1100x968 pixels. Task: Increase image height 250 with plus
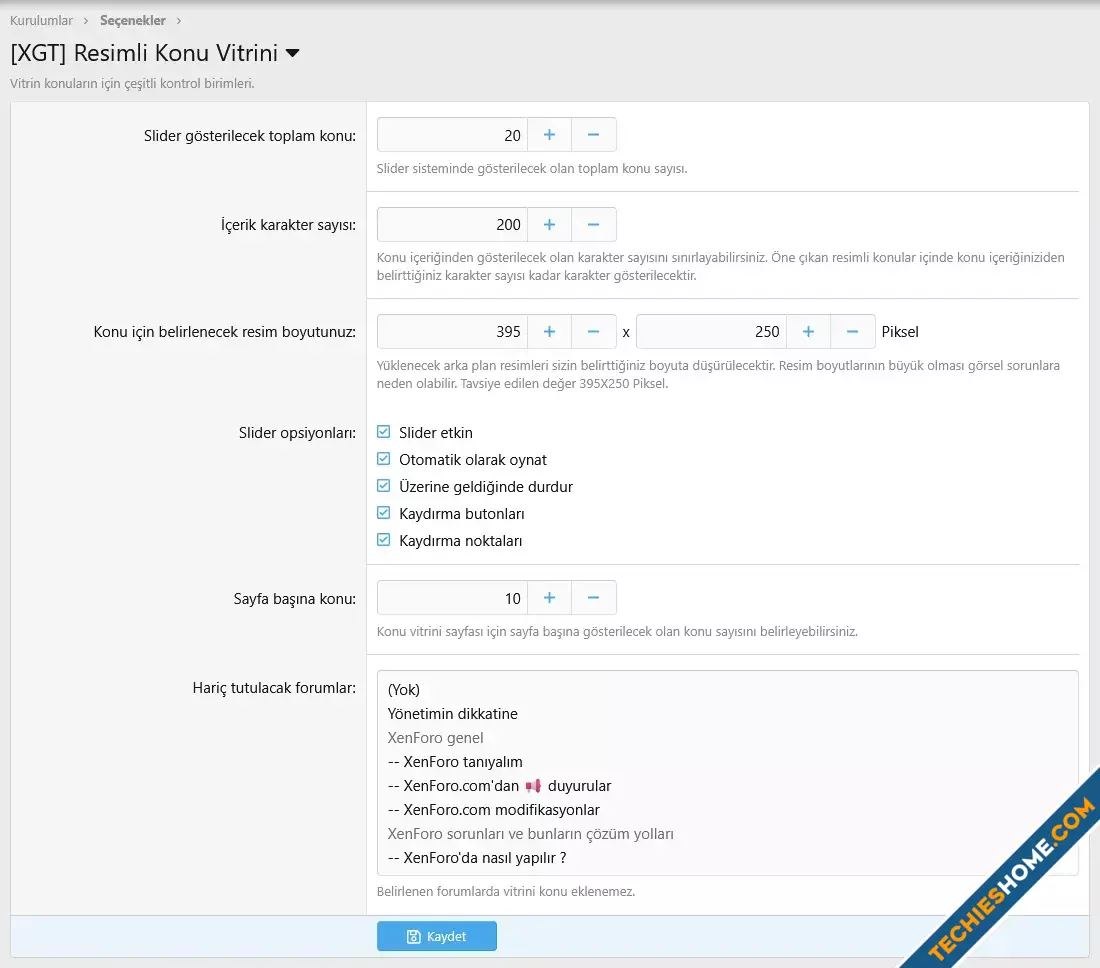pyautogui.click(x=808, y=332)
